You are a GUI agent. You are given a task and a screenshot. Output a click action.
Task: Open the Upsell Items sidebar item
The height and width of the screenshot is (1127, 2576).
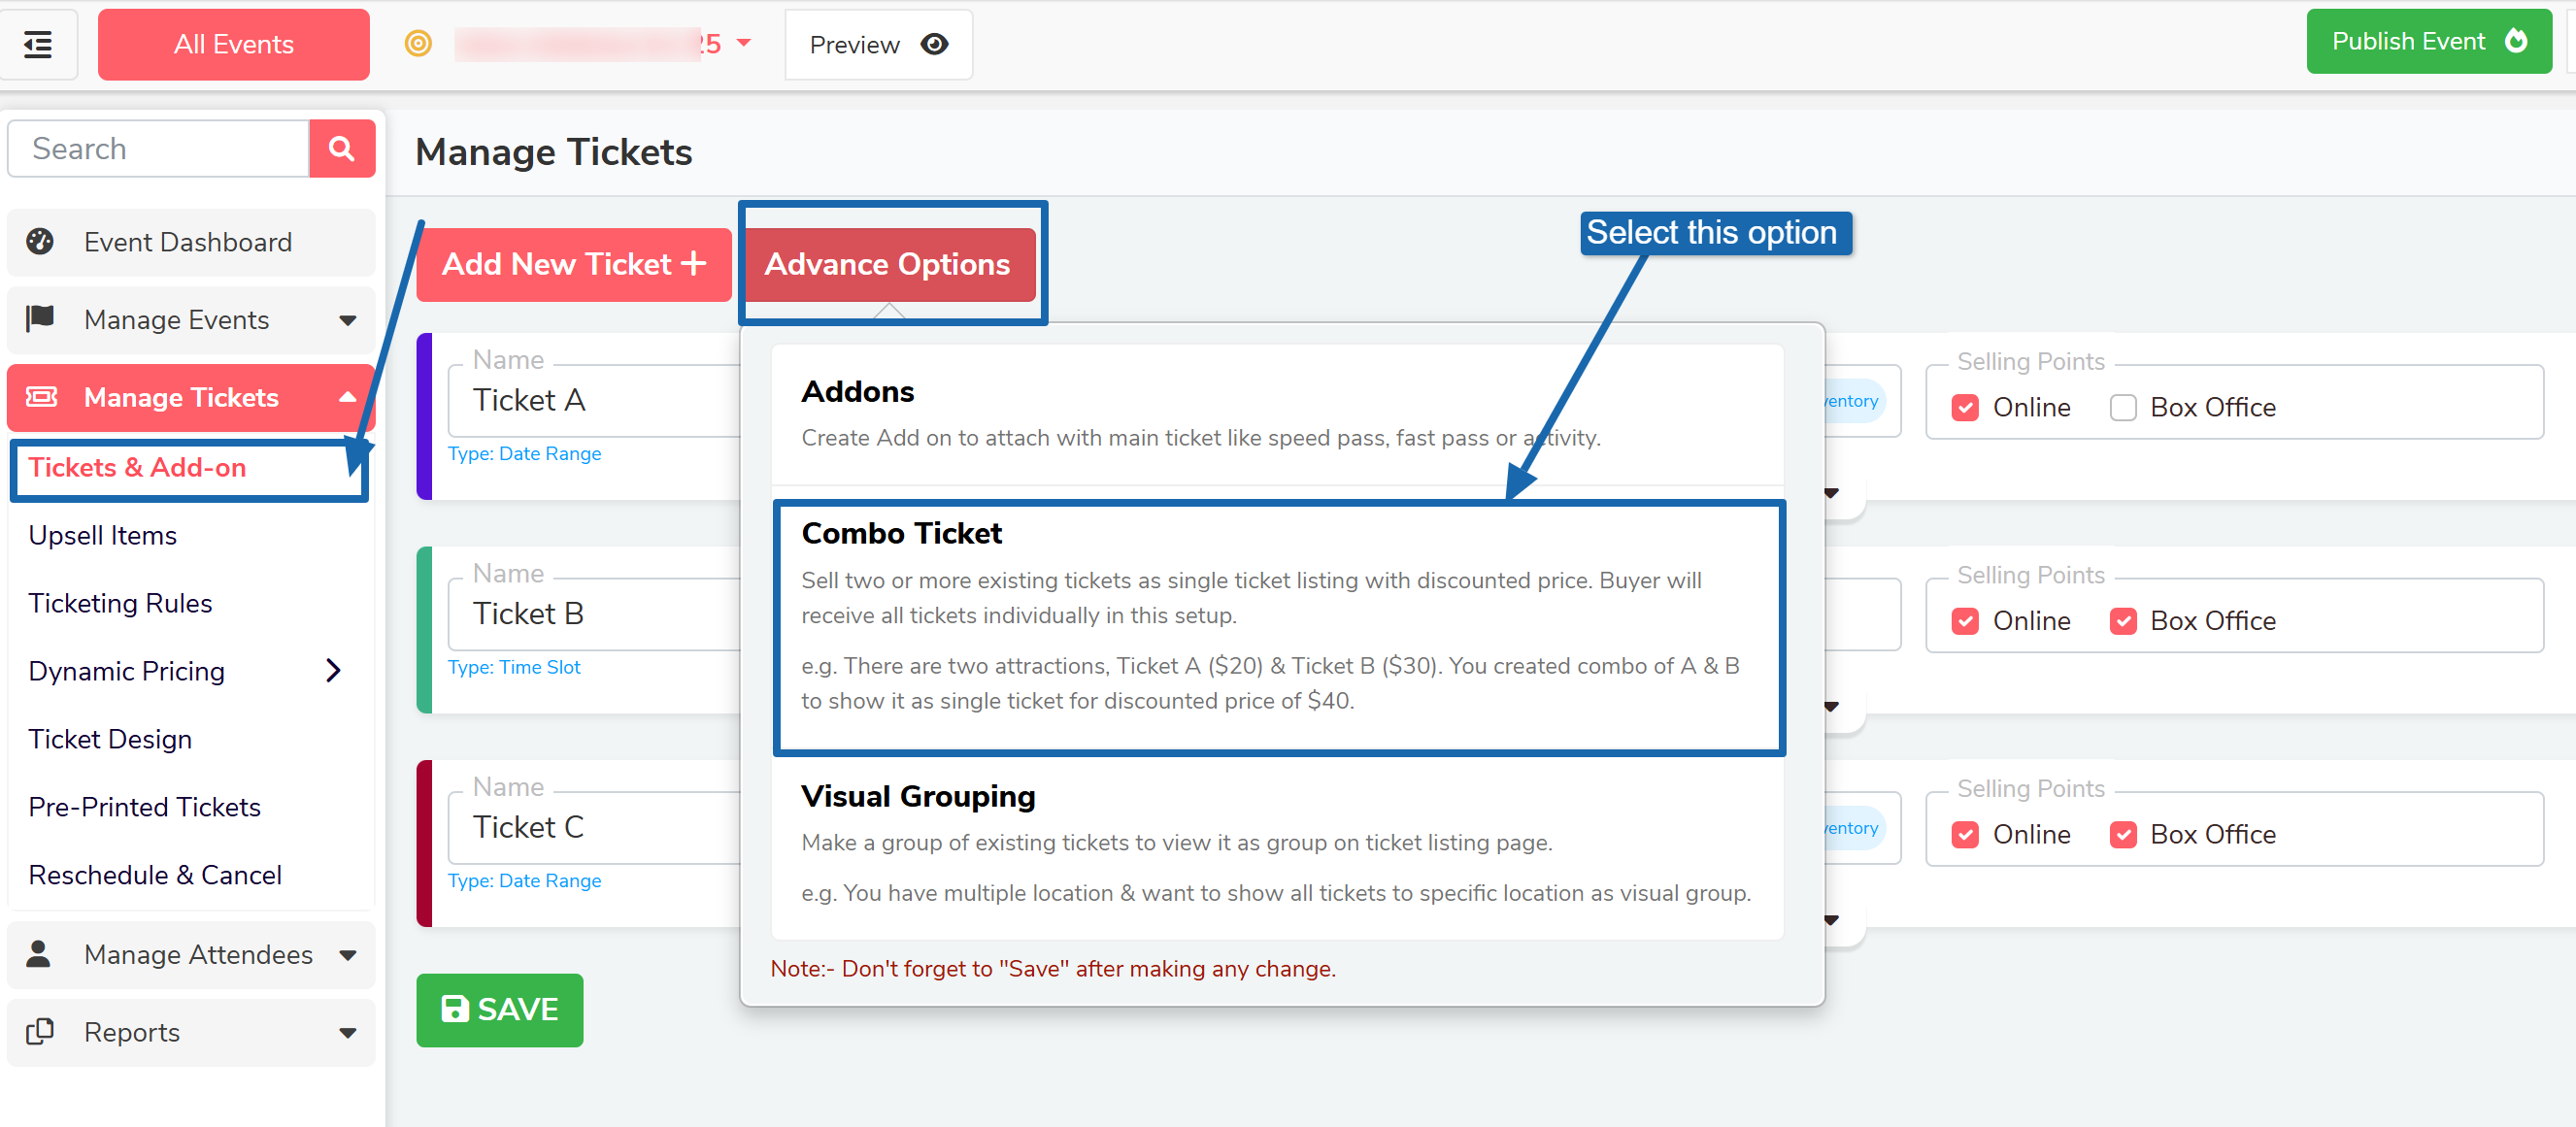point(103,535)
